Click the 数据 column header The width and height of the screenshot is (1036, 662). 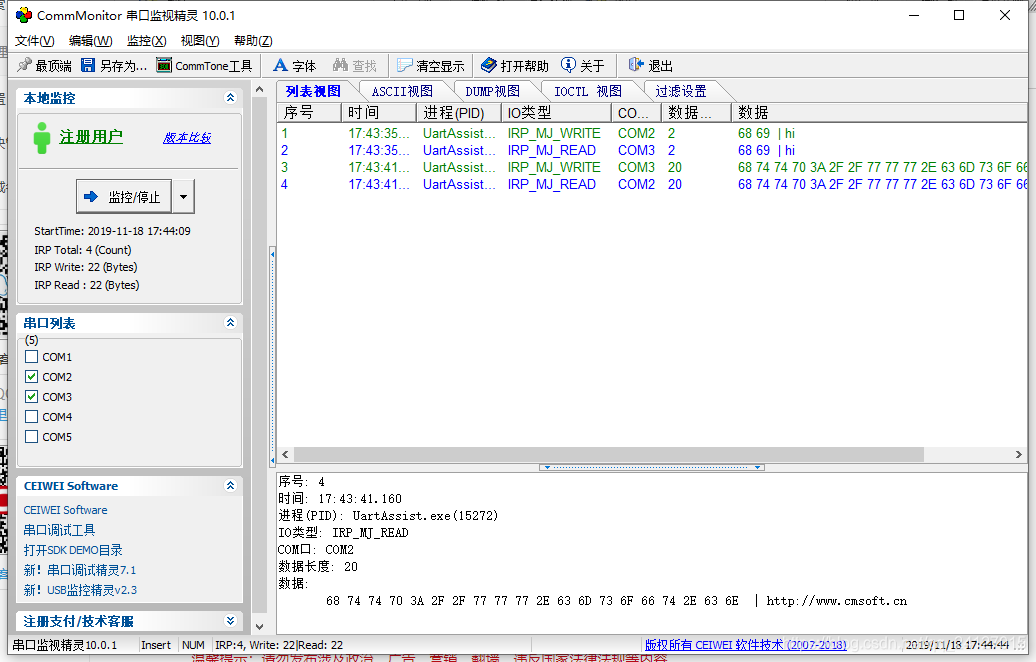(879, 112)
